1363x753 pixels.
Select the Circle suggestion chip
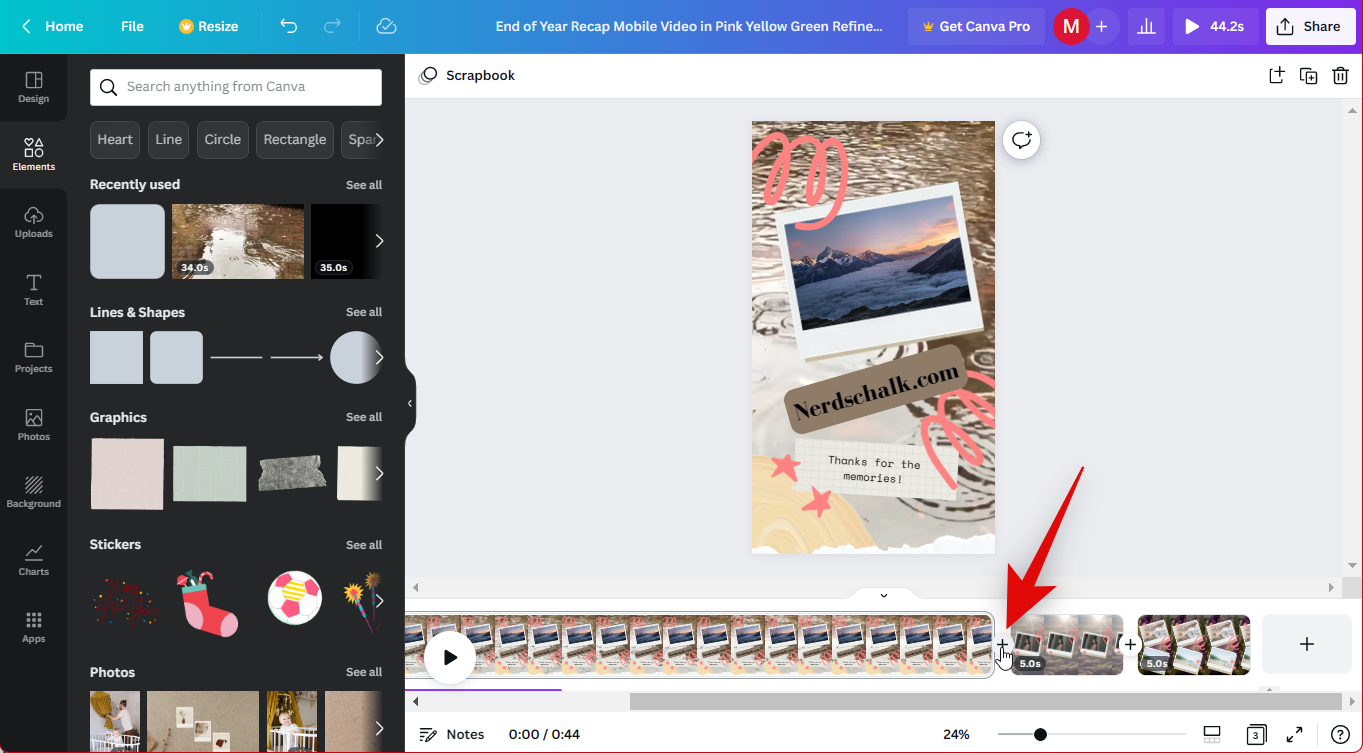pos(223,140)
